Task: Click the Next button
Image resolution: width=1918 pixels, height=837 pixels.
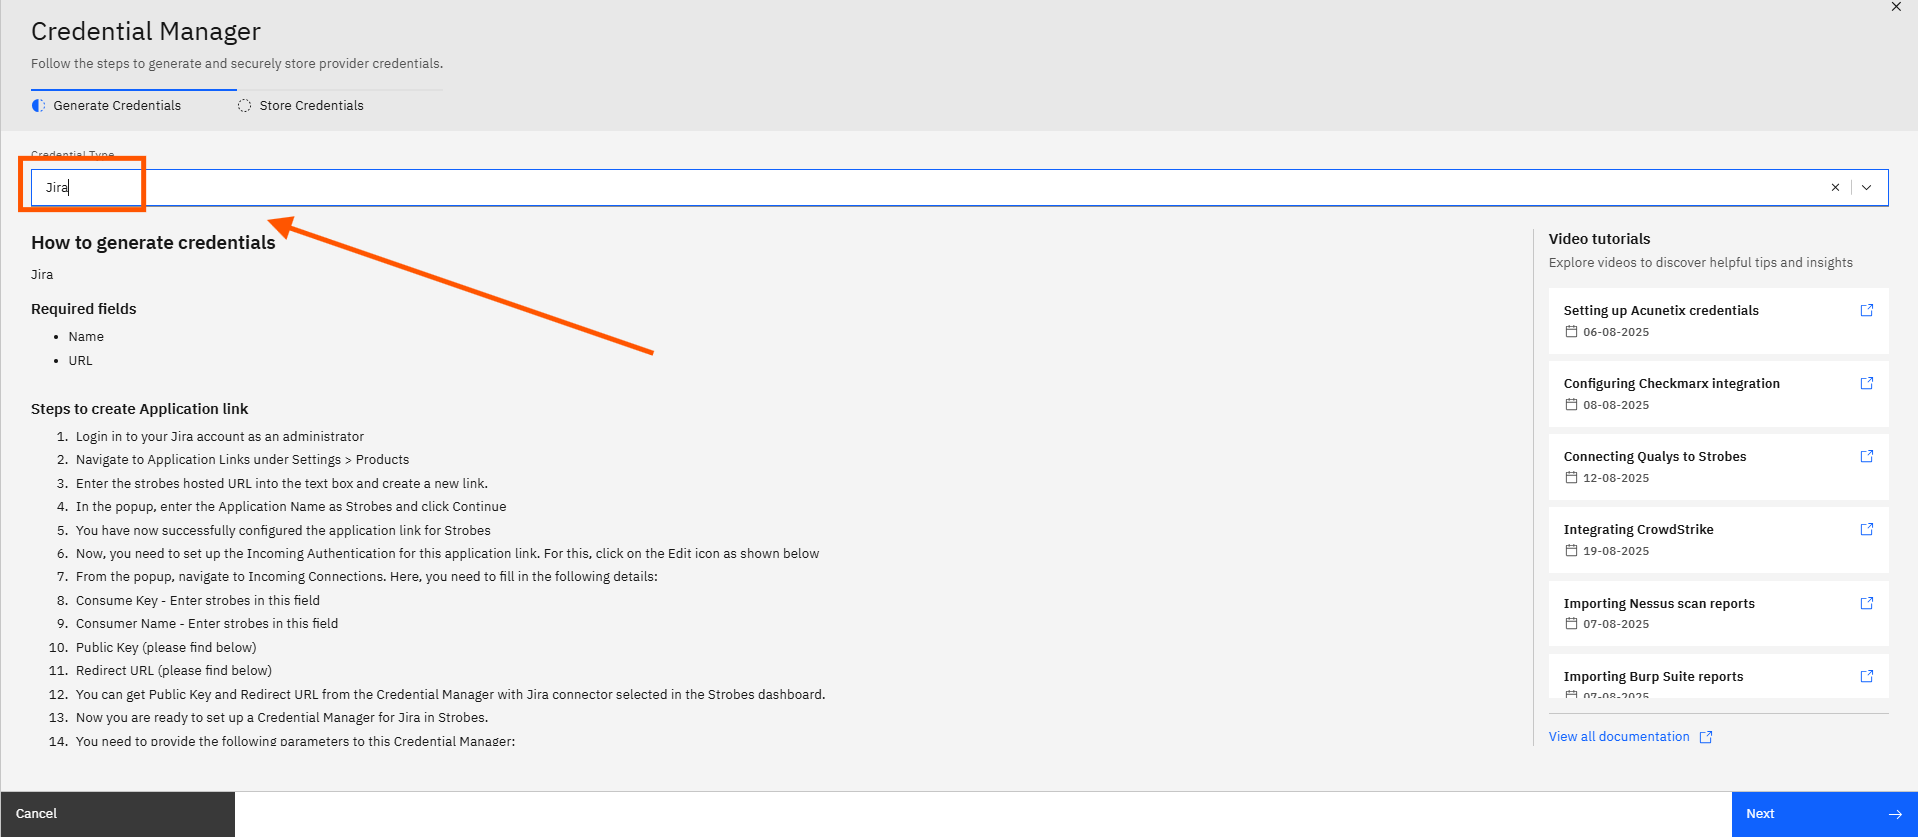Action: point(1824,814)
